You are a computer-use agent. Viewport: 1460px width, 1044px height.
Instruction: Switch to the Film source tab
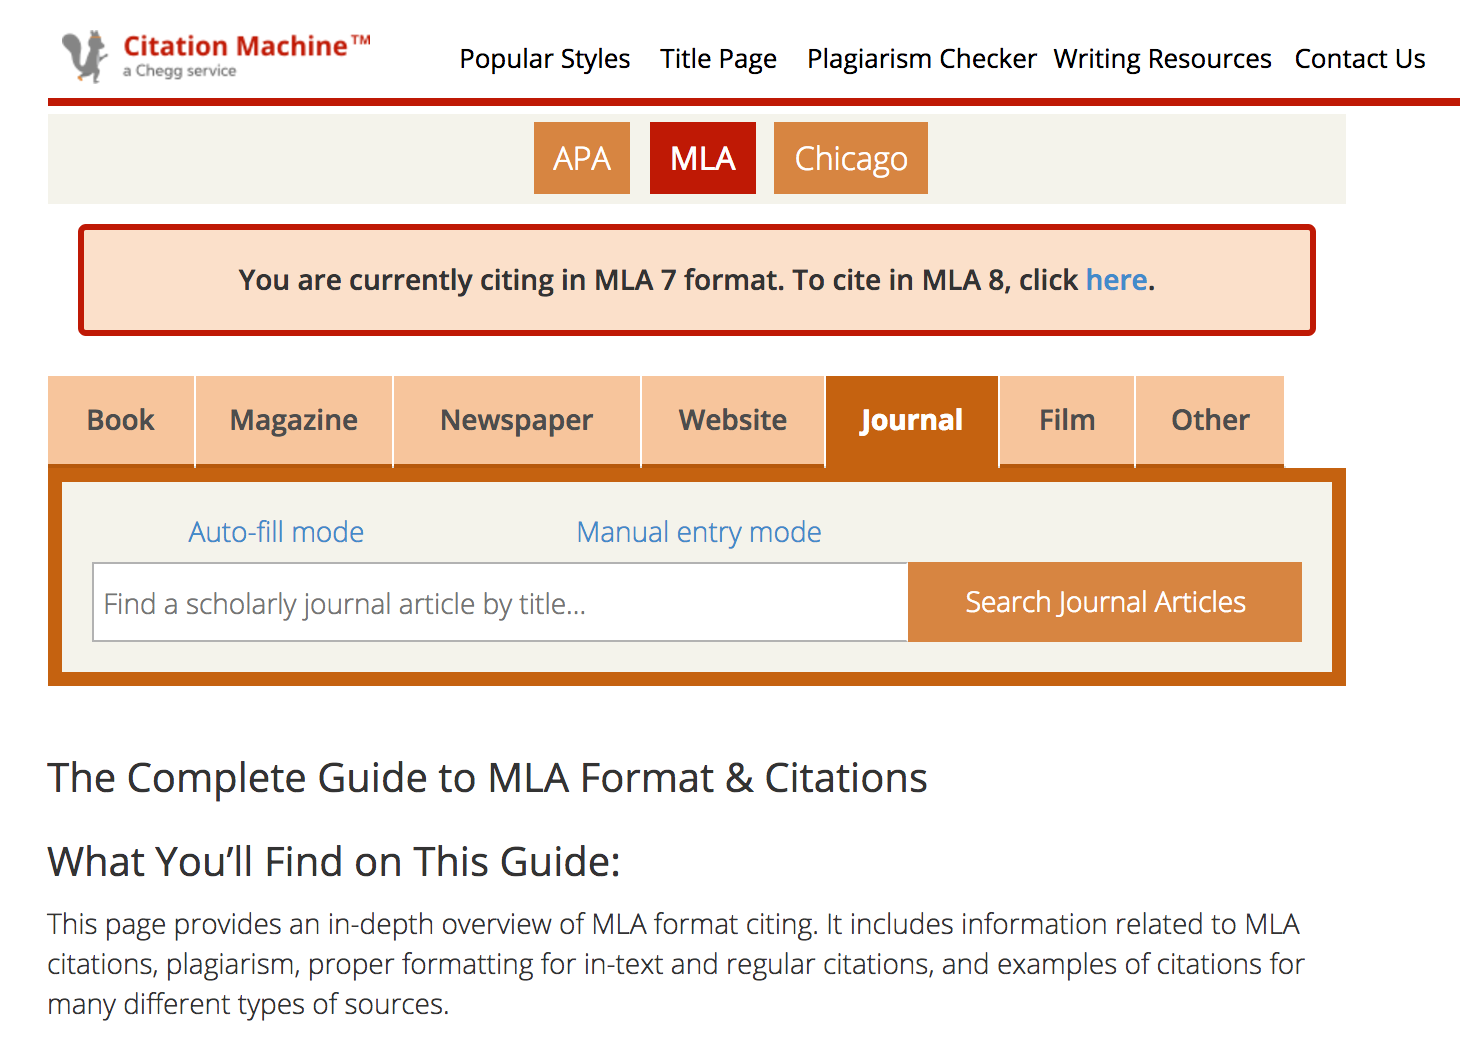click(1067, 420)
